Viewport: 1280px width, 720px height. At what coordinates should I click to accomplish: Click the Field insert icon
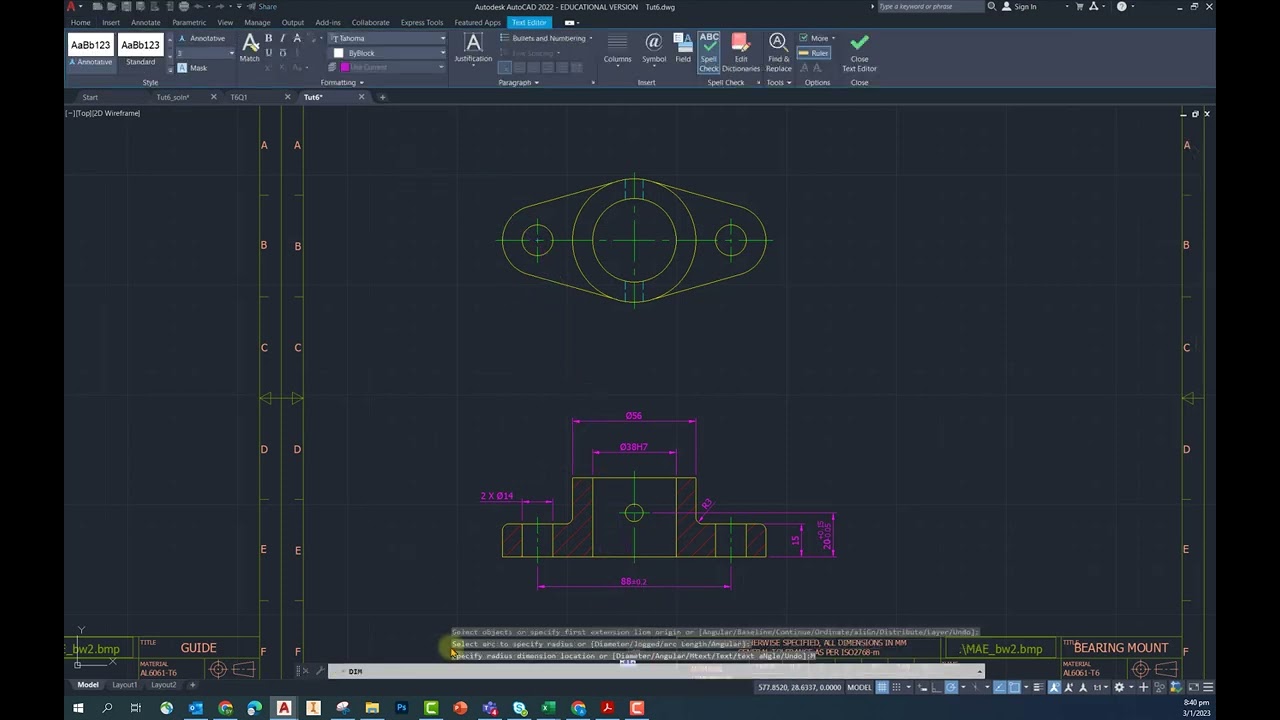tap(683, 48)
